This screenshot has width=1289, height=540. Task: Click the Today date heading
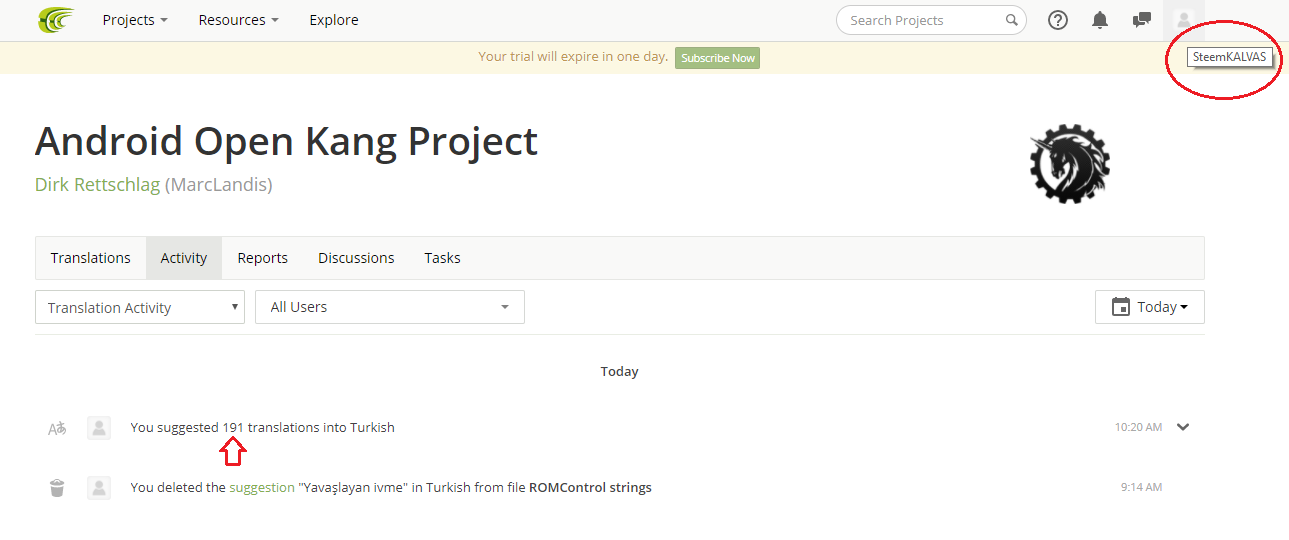tap(619, 371)
